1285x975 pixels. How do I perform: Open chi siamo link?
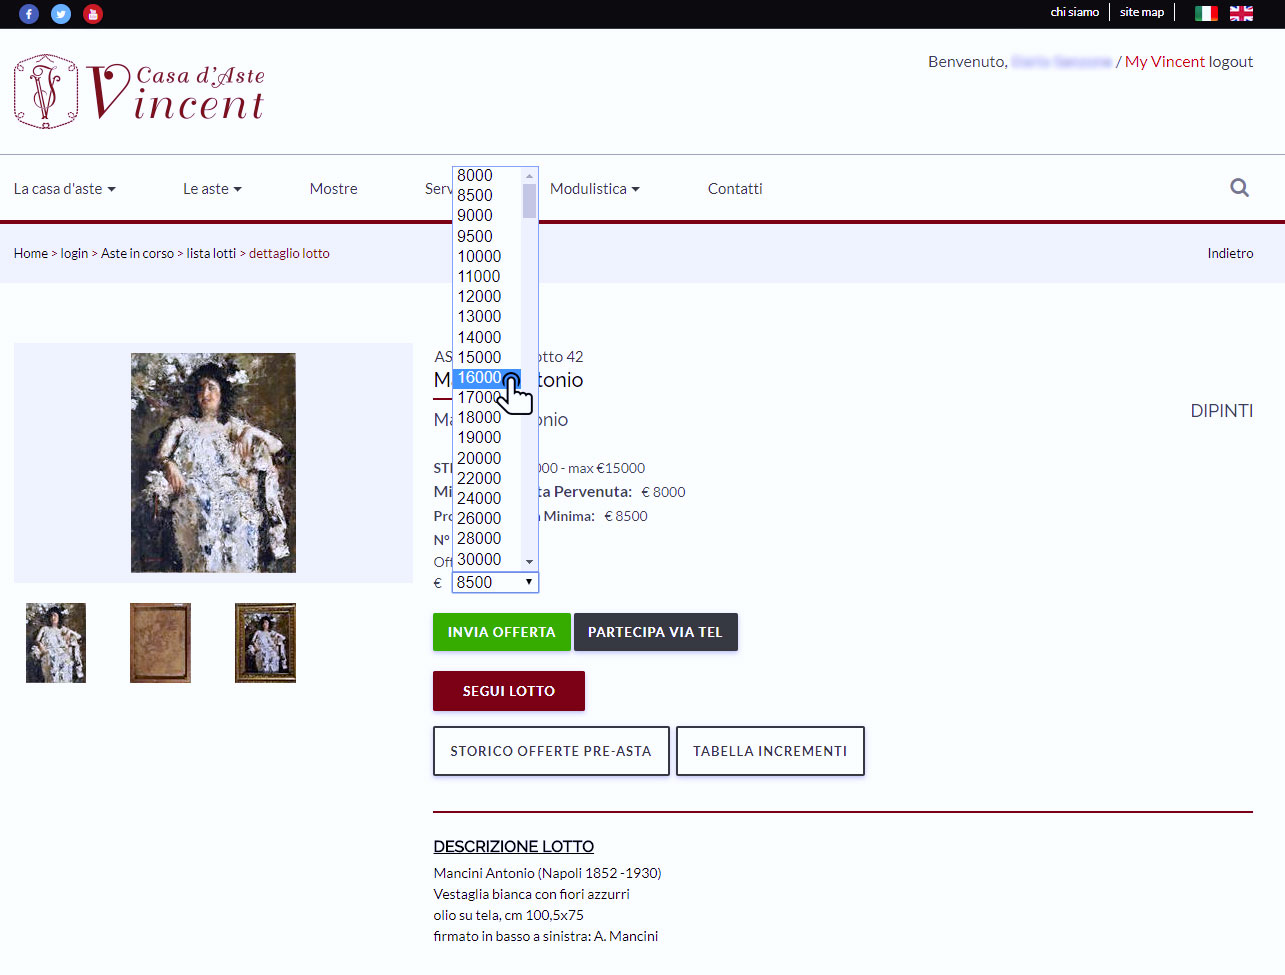1074,12
